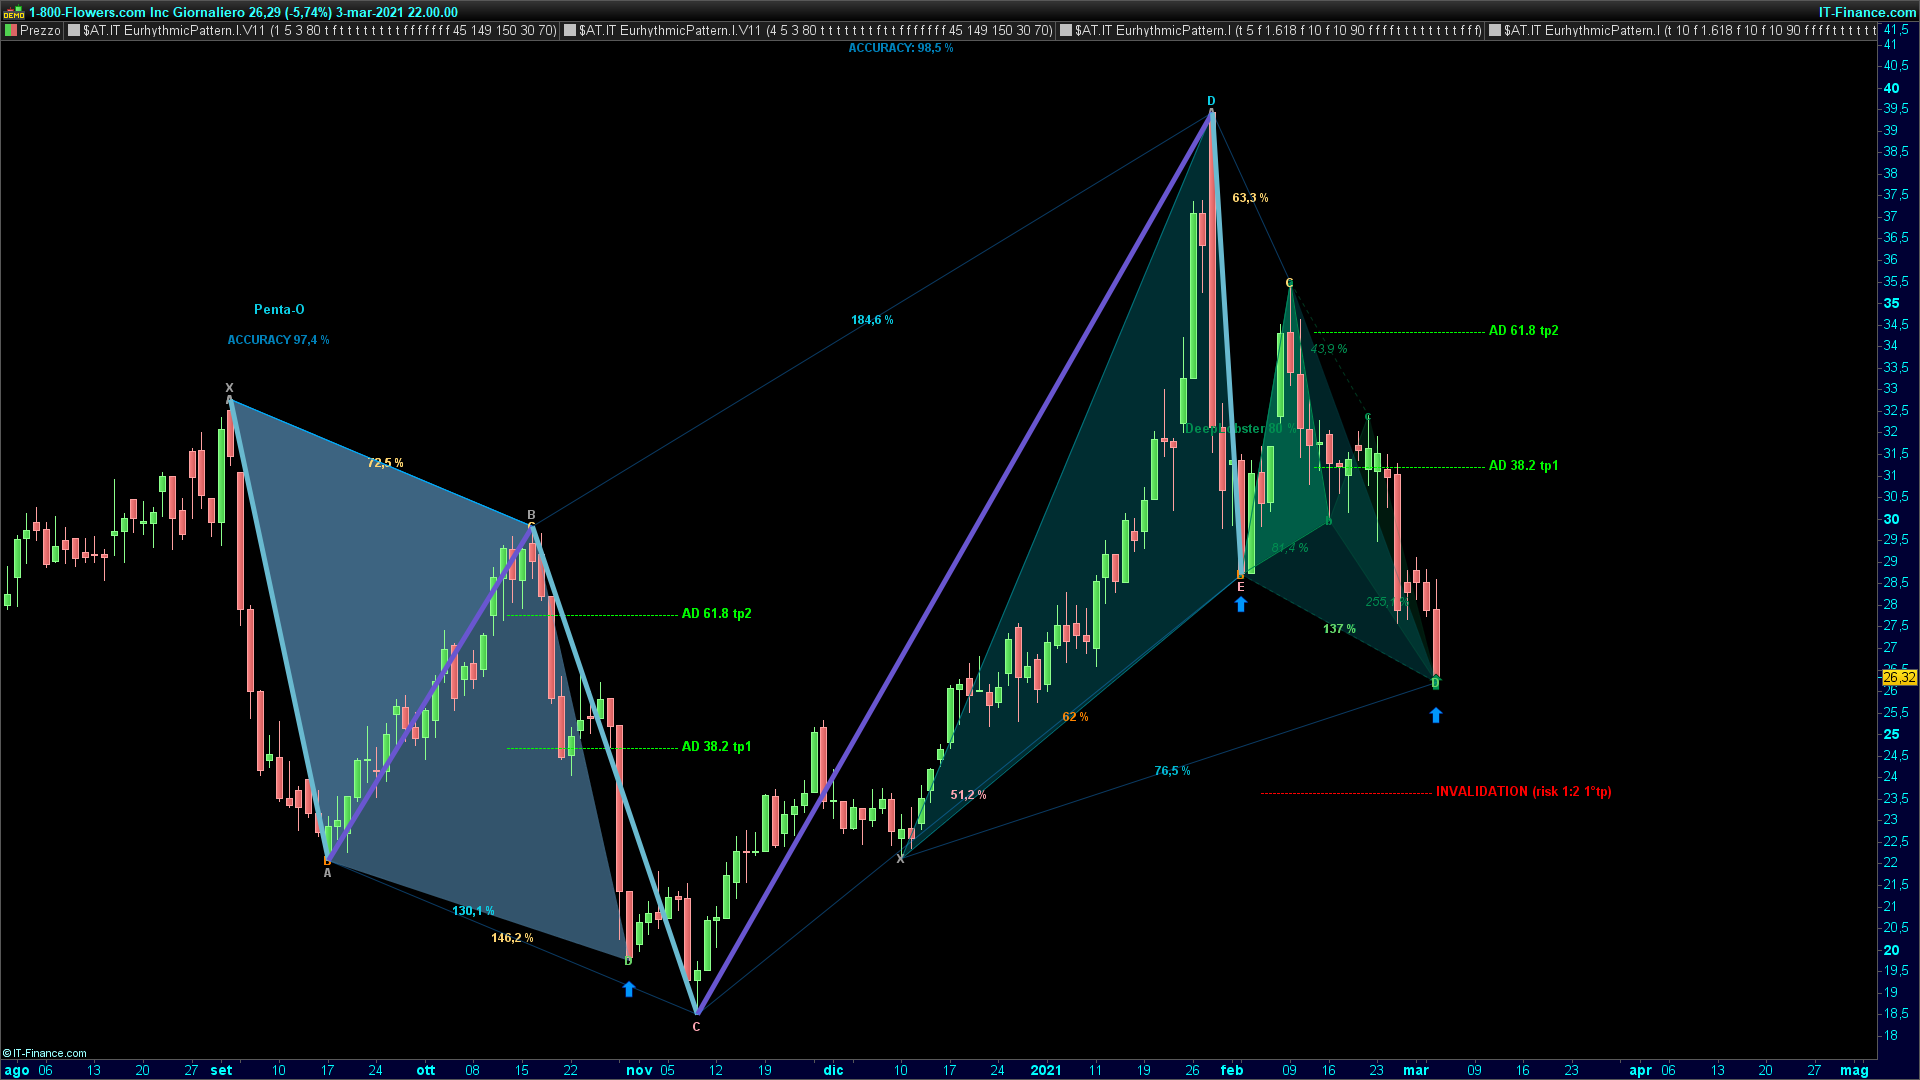1920x1080 pixels.
Task: Click the blue arrow beneath point E
Action: (1241, 604)
